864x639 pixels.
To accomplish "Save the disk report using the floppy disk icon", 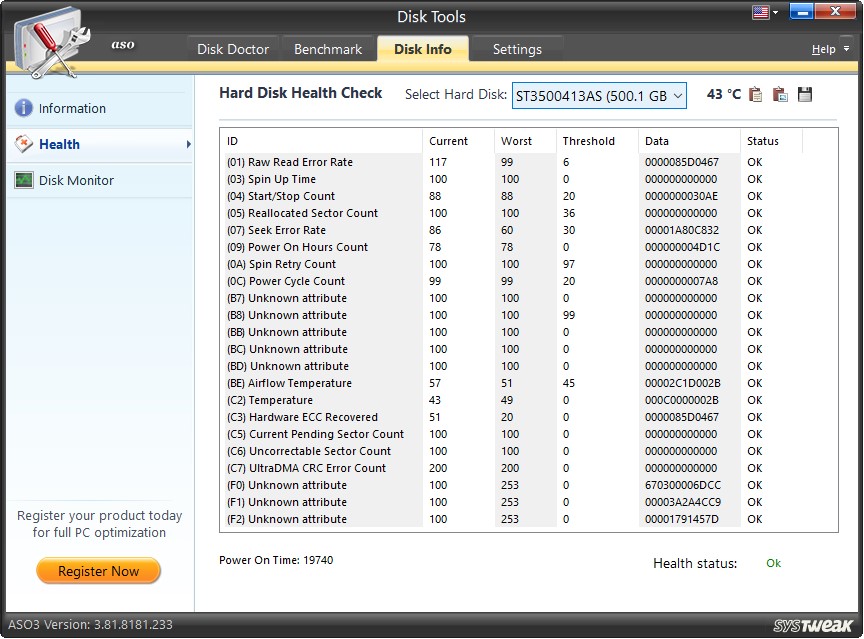I will pos(804,93).
